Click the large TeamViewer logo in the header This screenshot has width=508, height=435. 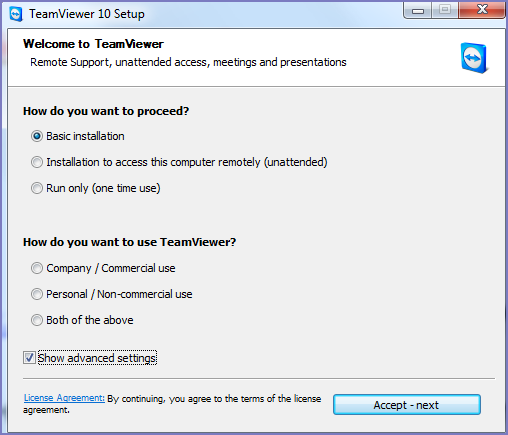pyautogui.click(x=475, y=58)
